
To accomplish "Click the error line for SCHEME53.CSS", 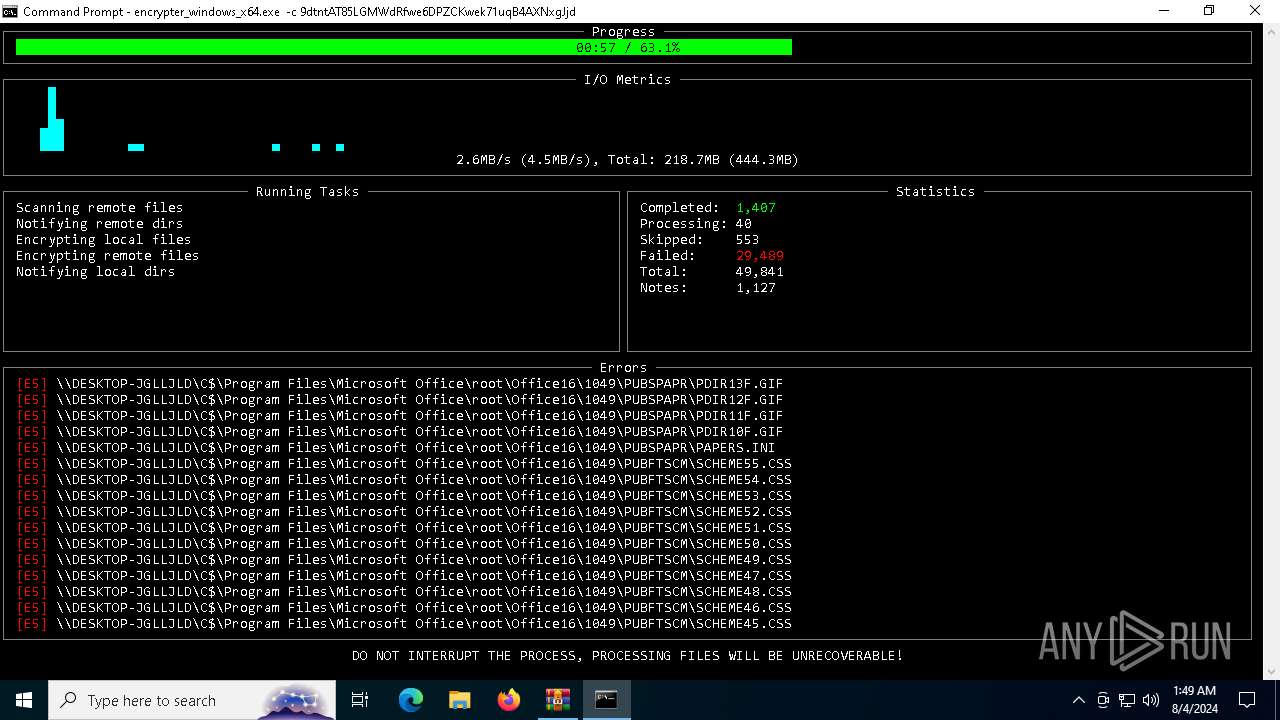I will (404, 496).
